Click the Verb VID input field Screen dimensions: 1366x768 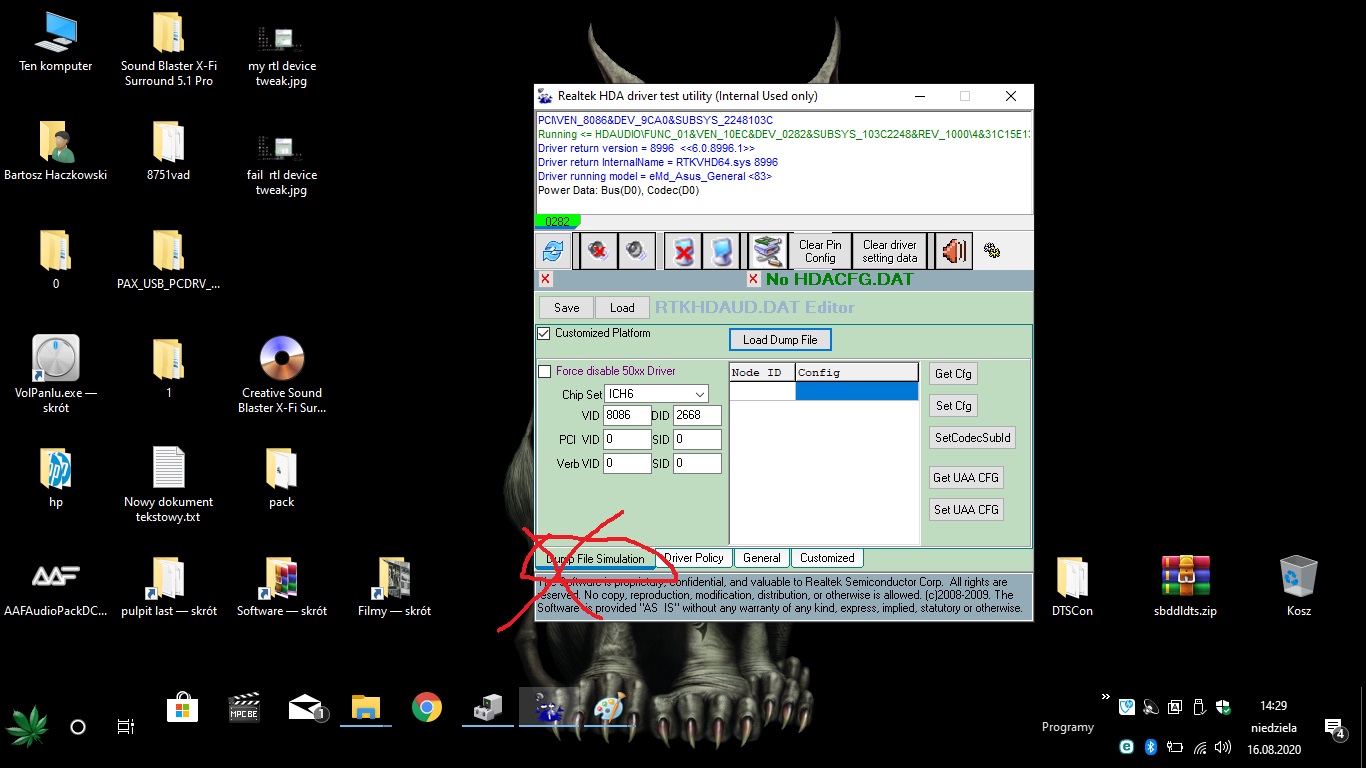[x=628, y=464]
